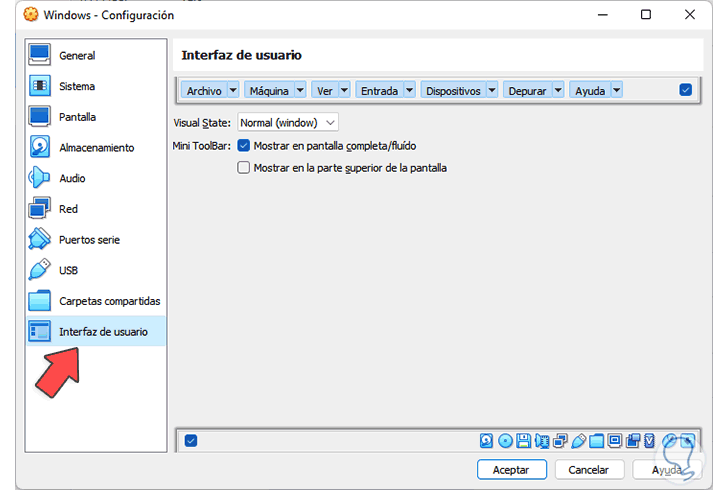Click the recording status bar indicator

pyautogui.click(x=633, y=440)
